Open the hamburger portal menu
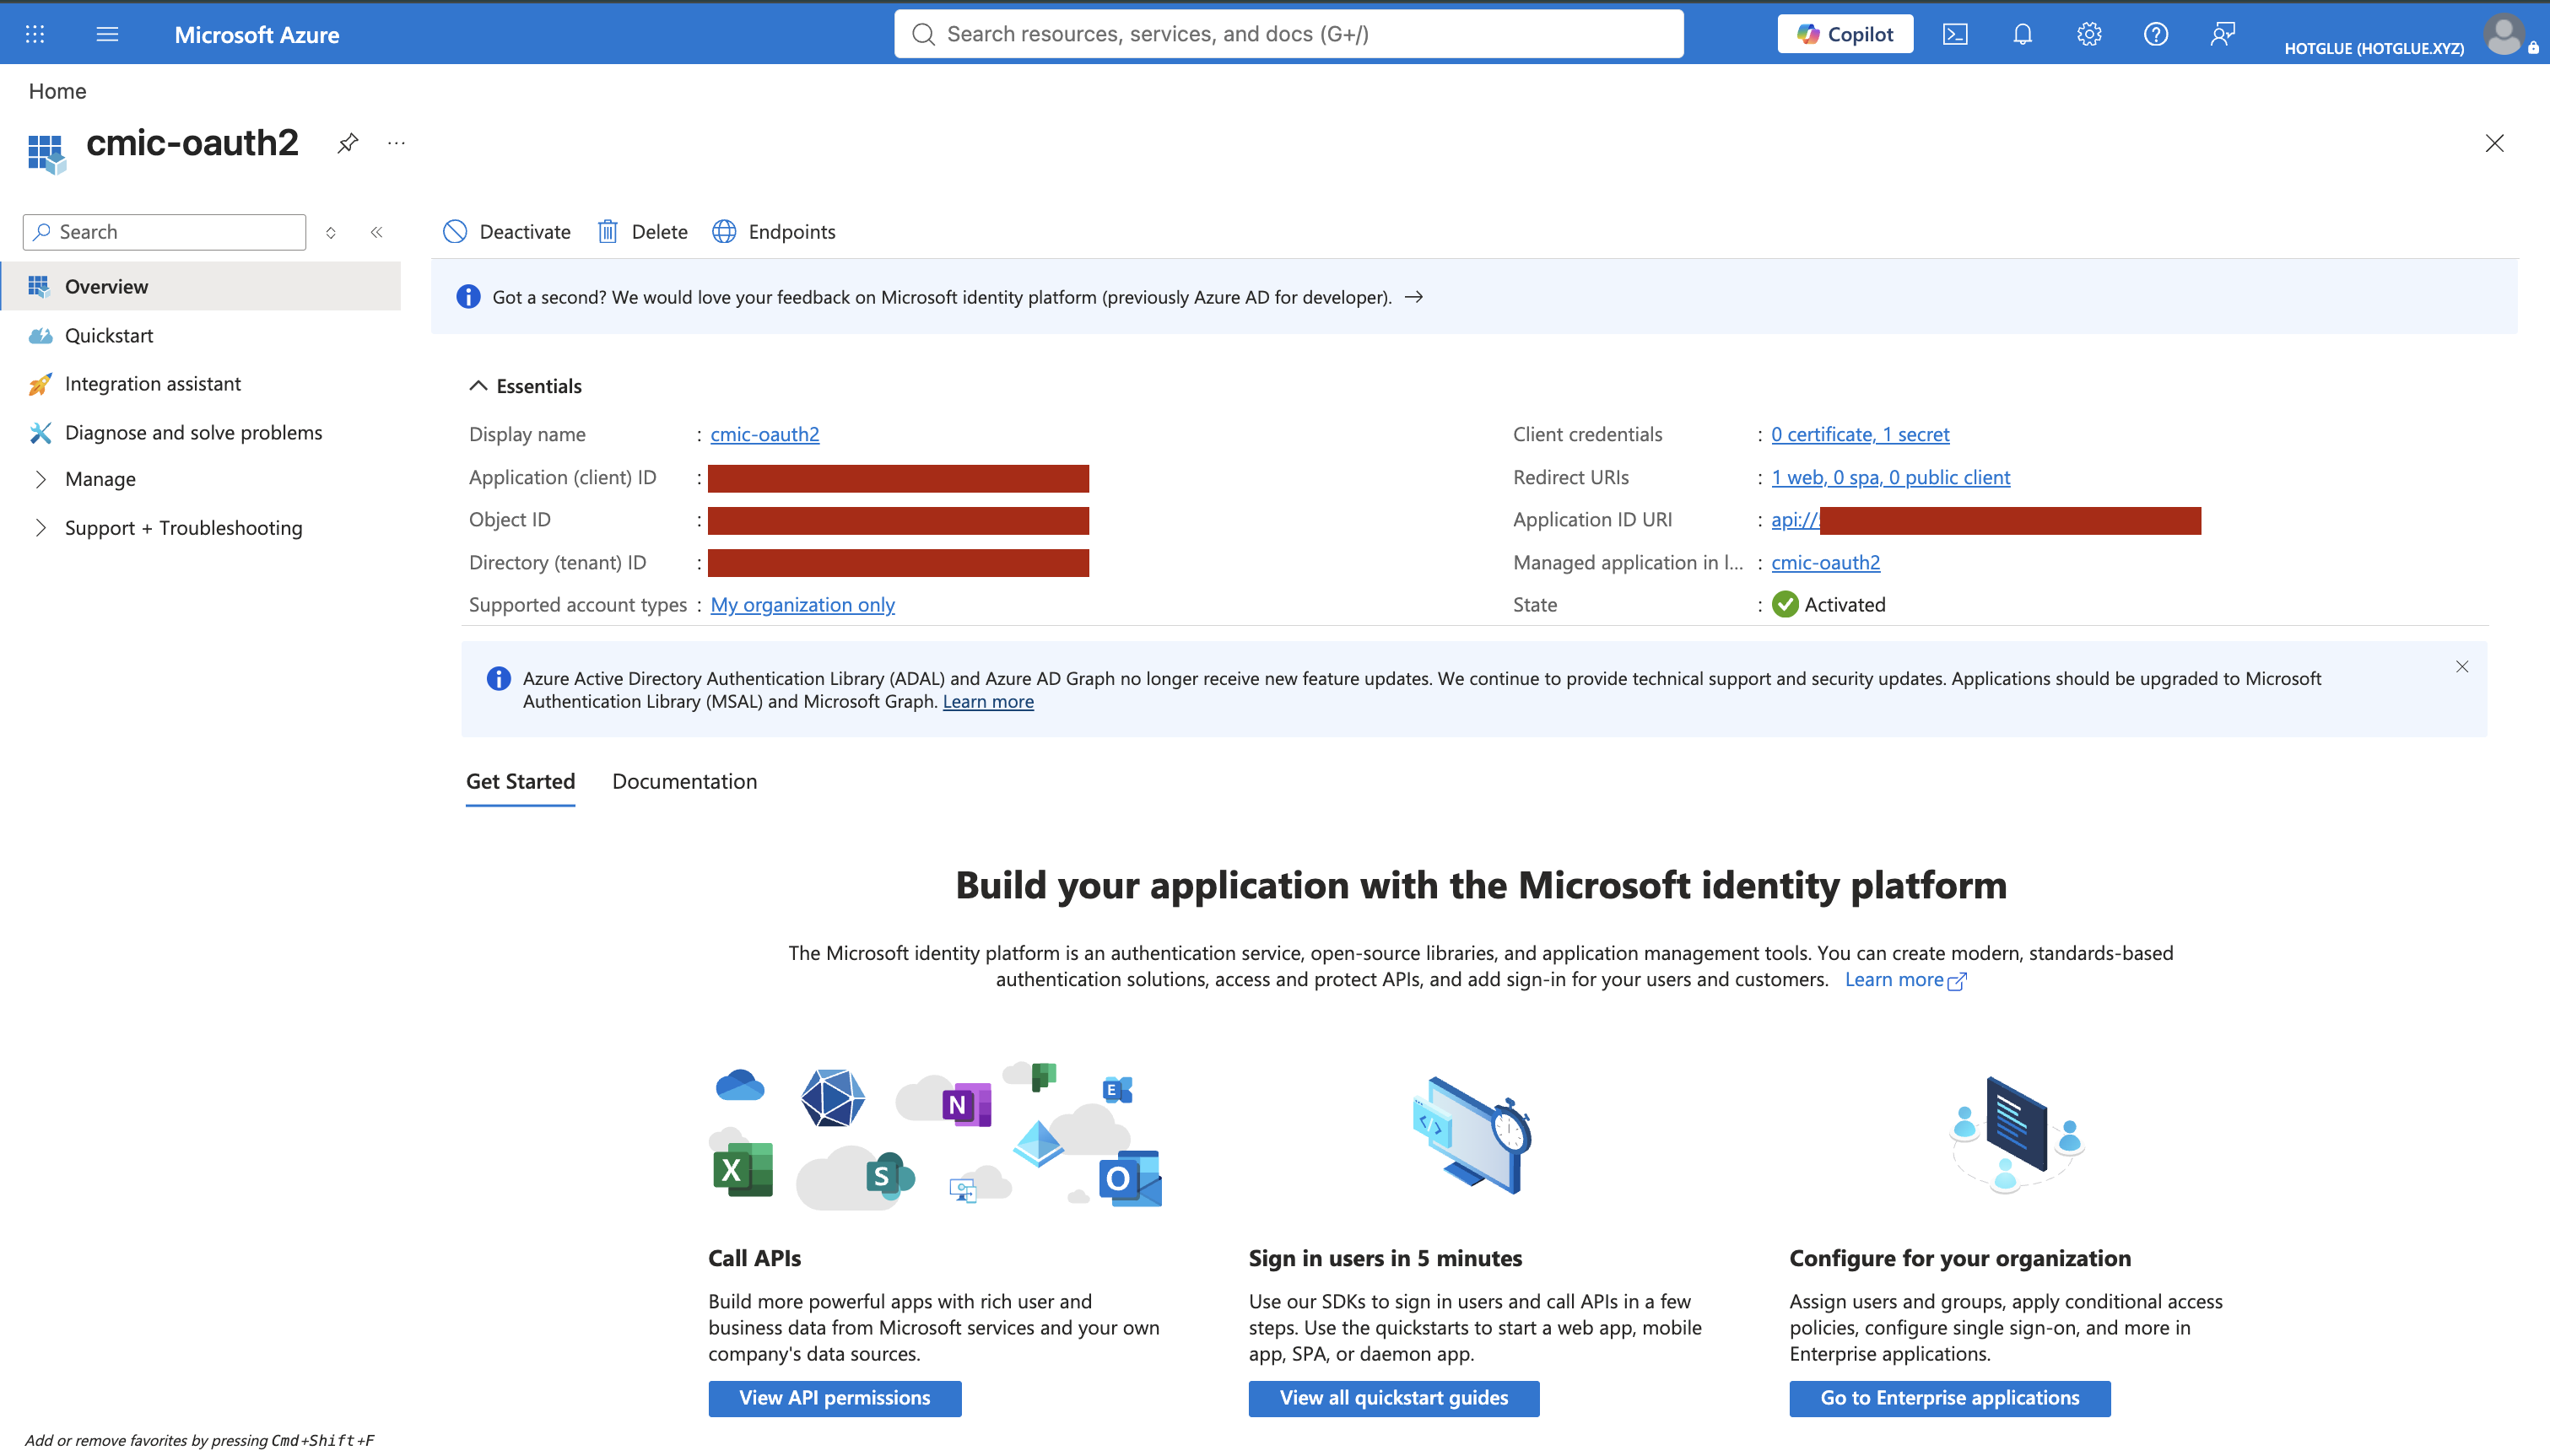 pyautogui.click(x=107, y=34)
